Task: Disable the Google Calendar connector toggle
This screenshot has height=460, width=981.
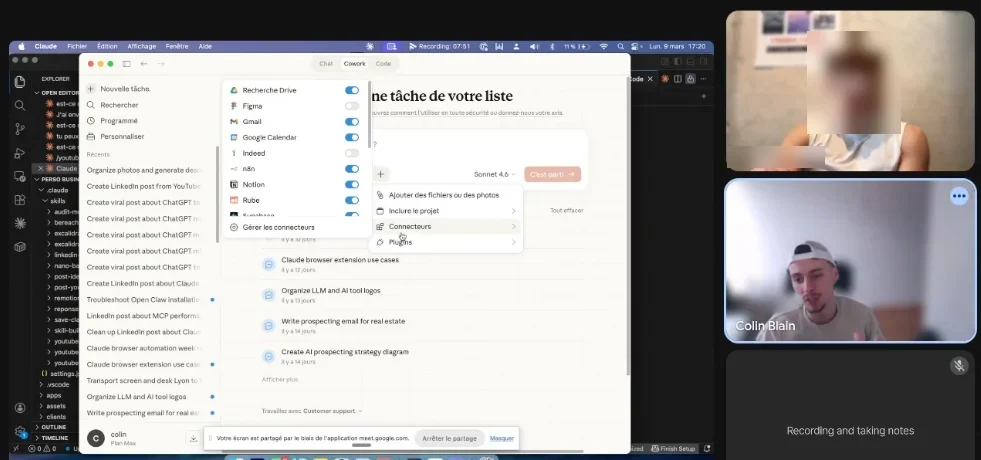Action: (x=352, y=137)
